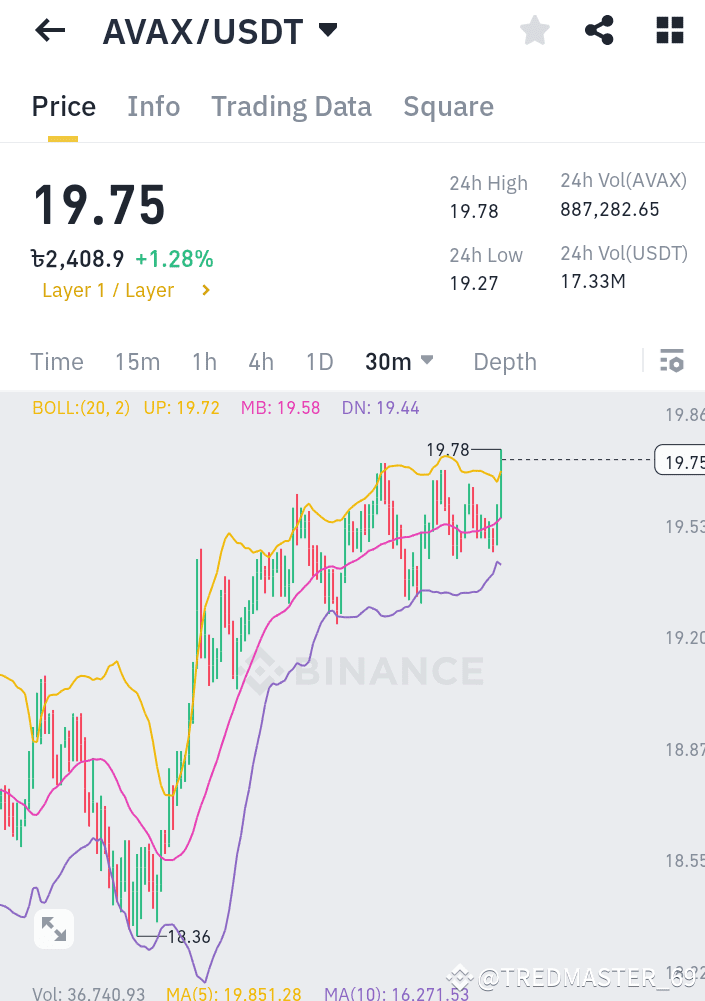Open the share options icon

coord(599,30)
